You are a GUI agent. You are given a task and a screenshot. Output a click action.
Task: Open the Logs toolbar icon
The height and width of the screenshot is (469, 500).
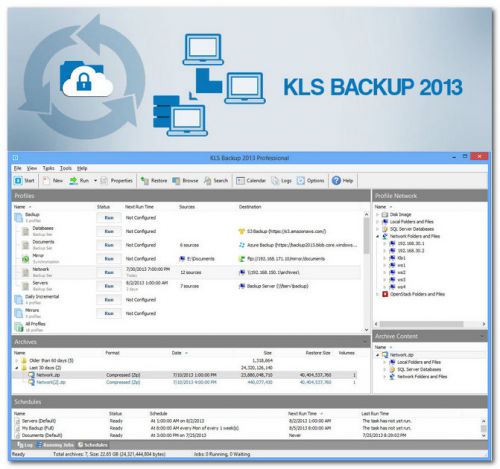pyautogui.click(x=275, y=180)
